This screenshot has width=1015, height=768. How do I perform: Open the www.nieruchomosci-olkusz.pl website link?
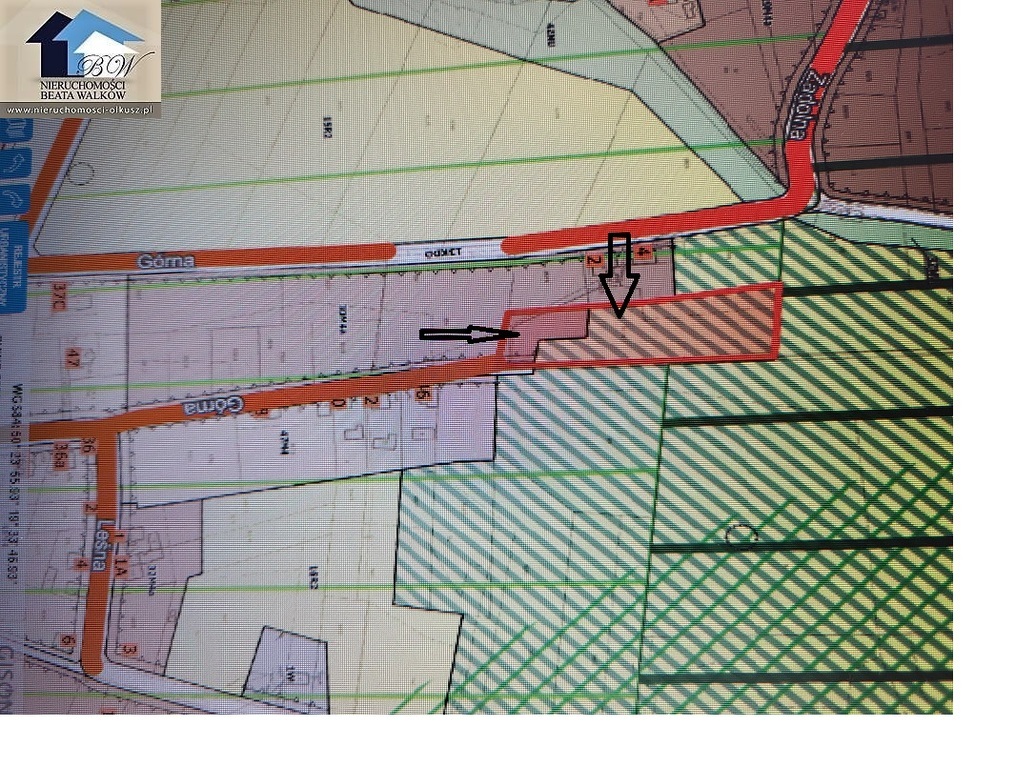tap(82, 109)
